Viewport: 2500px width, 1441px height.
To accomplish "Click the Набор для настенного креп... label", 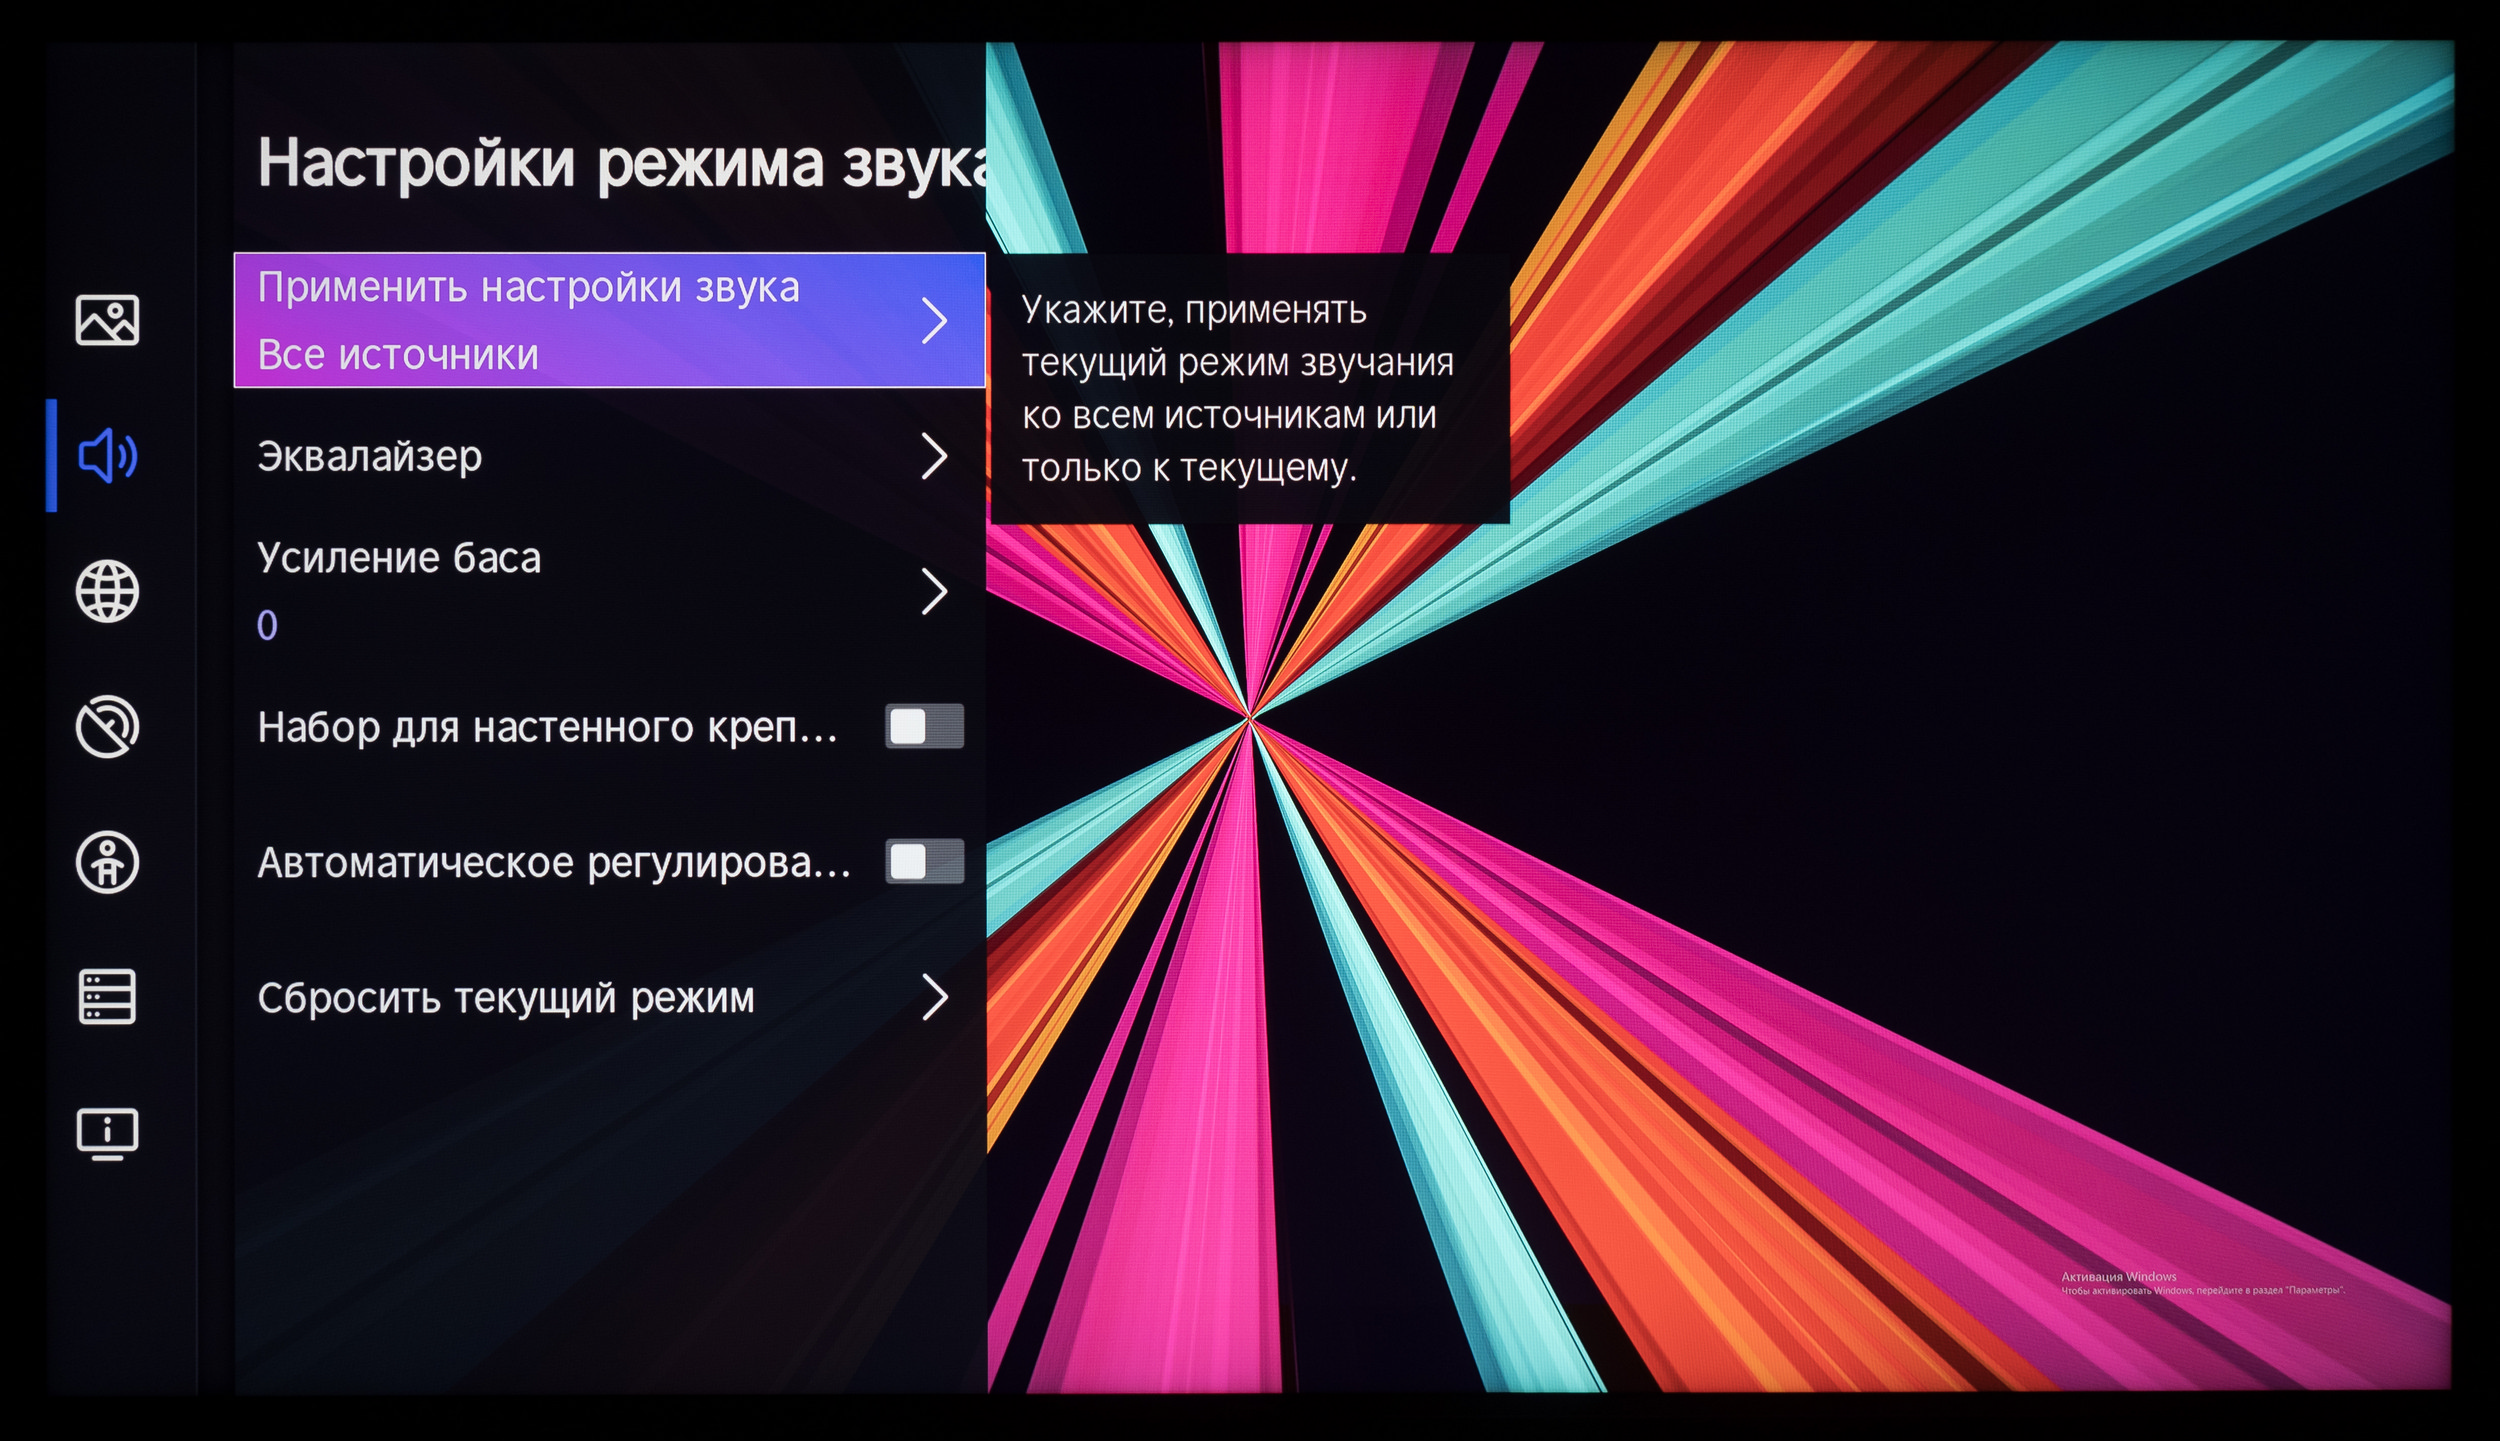I will (x=546, y=727).
